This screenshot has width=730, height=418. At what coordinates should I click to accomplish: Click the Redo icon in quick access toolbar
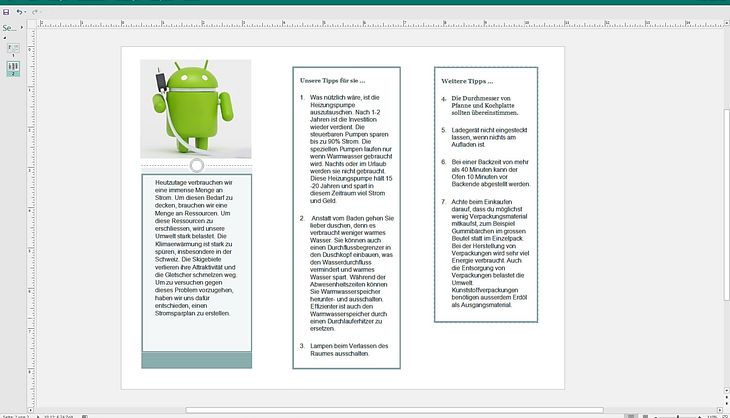tap(34, 12)
